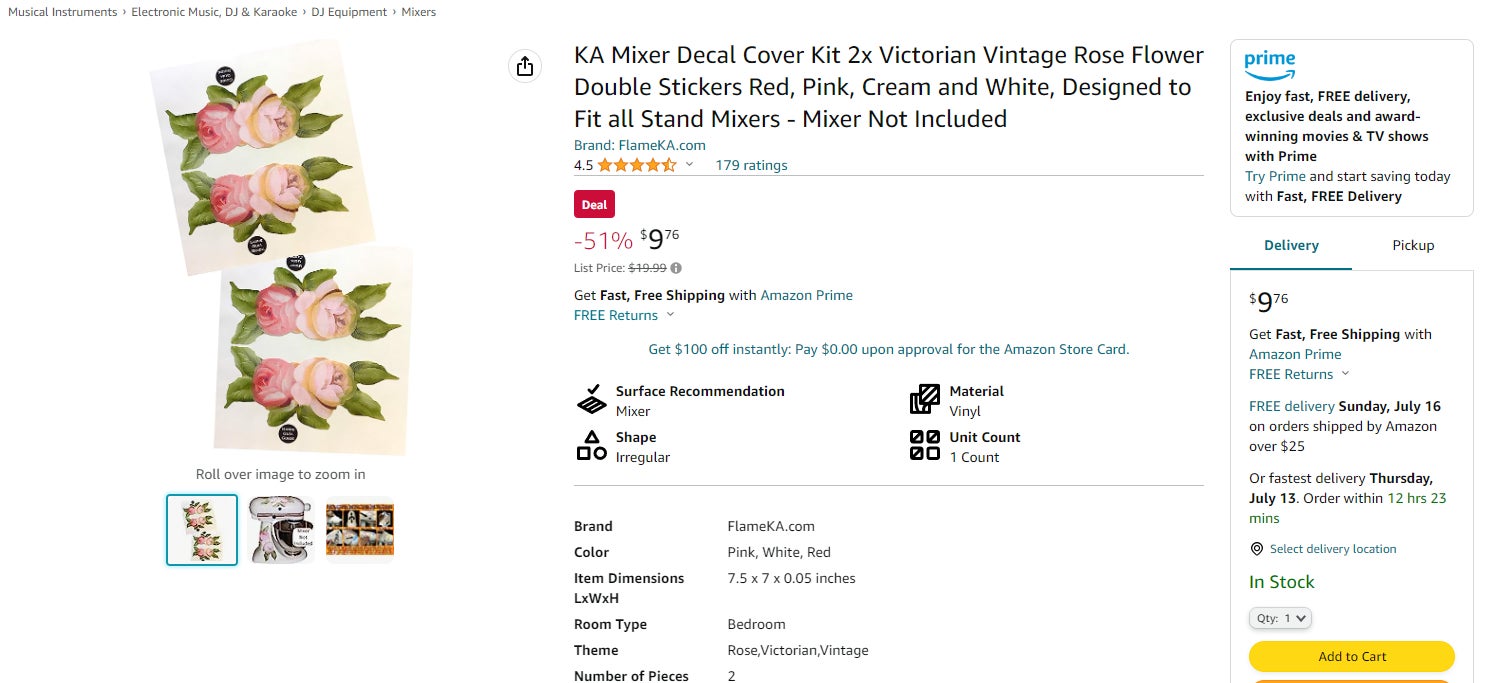1499x683 pixels.
Task: Click the location pin to select delivery location
Action: (1257, 548)
